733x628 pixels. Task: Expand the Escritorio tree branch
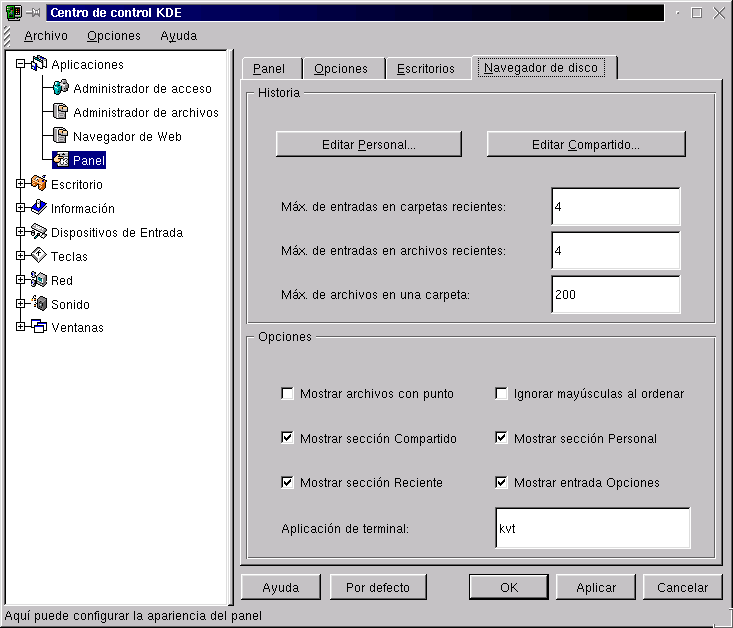[x=20, y=184]
